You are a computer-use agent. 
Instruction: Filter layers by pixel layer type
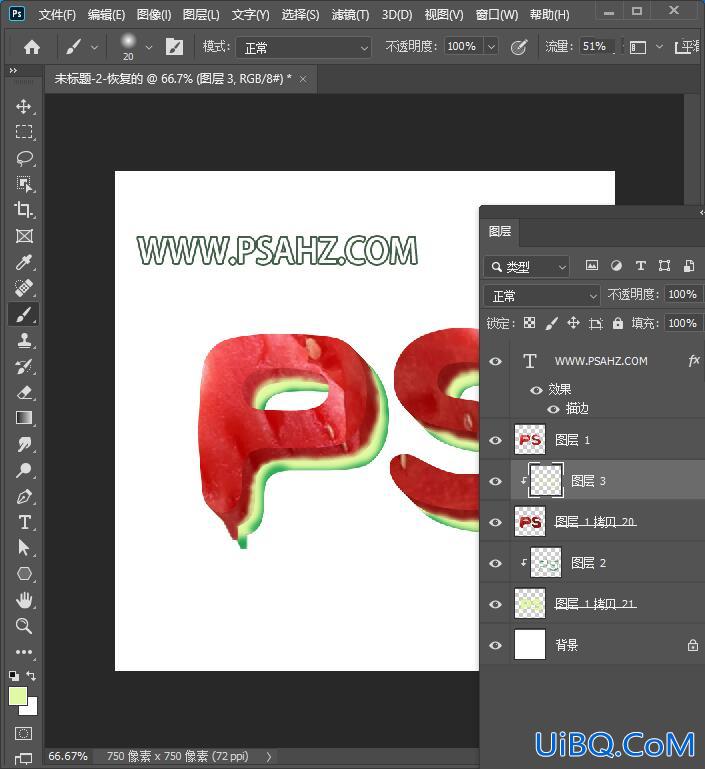pos(592,266)
